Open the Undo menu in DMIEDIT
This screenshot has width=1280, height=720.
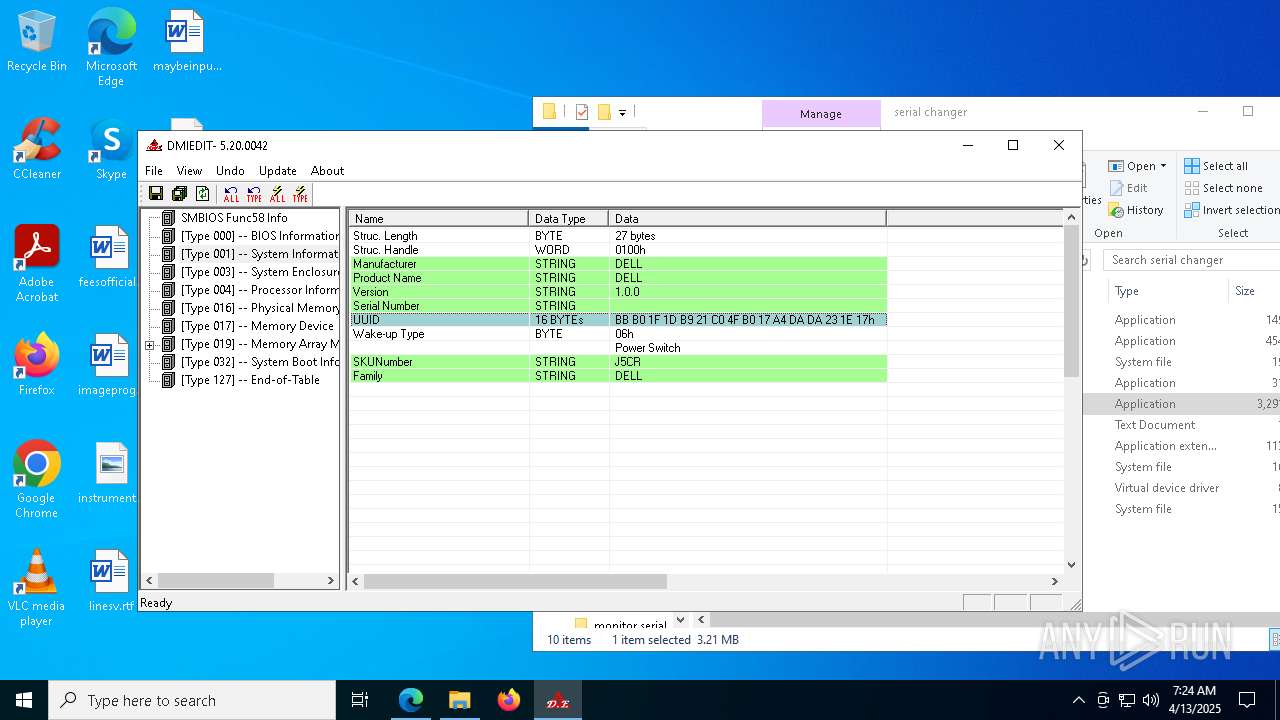click(x=230, y=171)
